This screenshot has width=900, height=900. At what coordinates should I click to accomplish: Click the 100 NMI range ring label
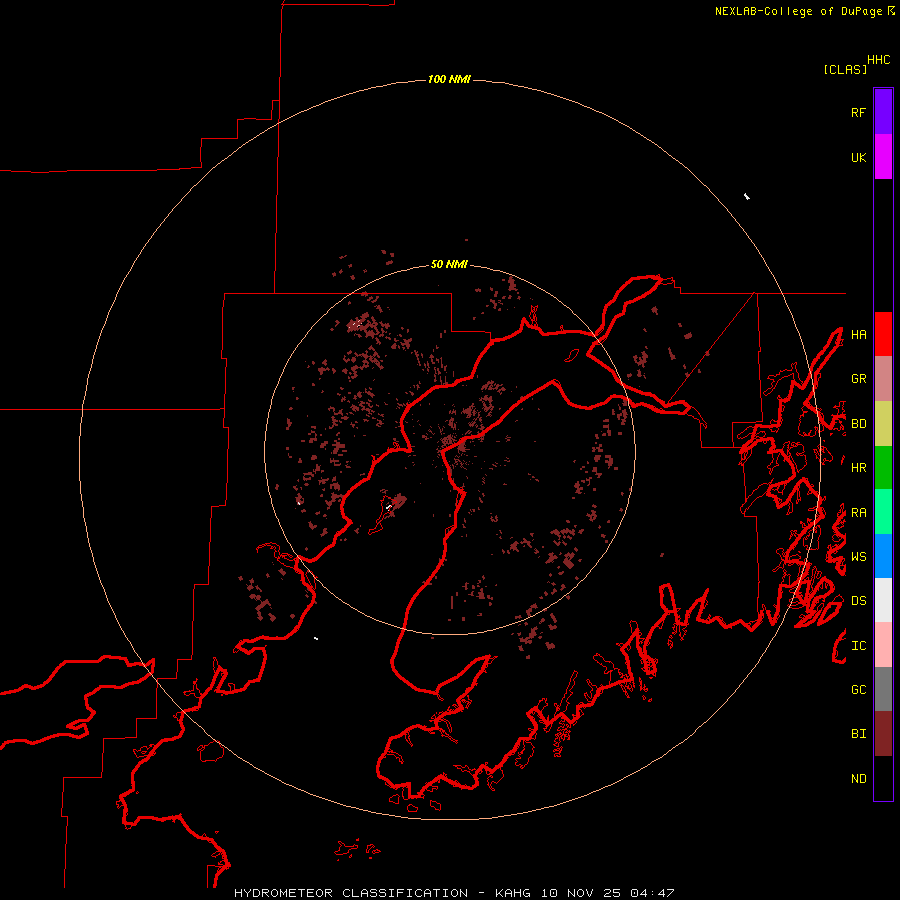tap(449, 79)
